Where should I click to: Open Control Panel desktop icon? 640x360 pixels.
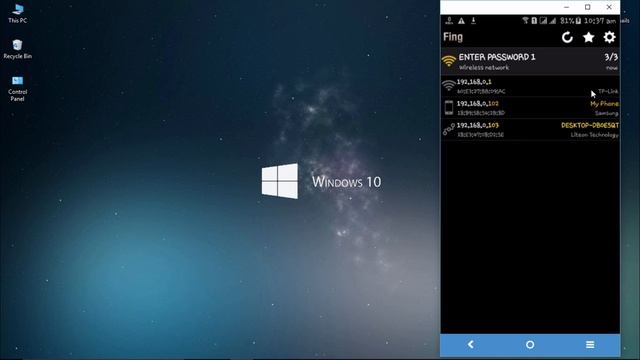tap(18, 89)
